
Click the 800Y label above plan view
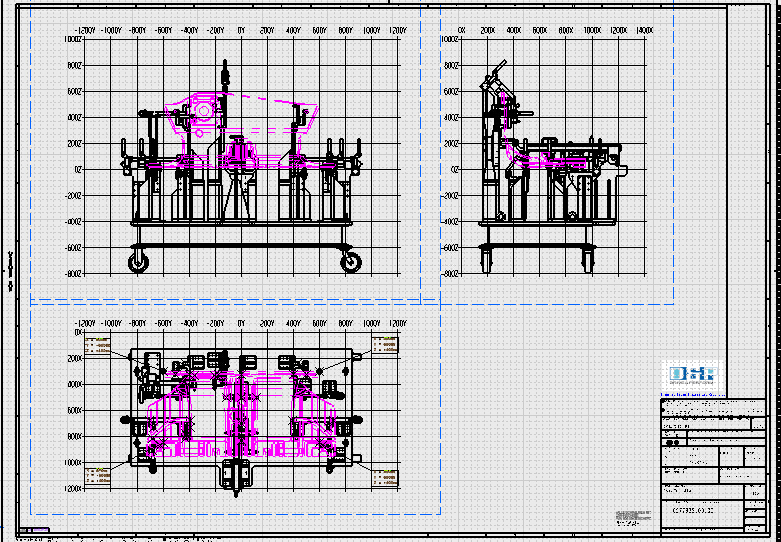pyautogui.click(x=346, y=324)
